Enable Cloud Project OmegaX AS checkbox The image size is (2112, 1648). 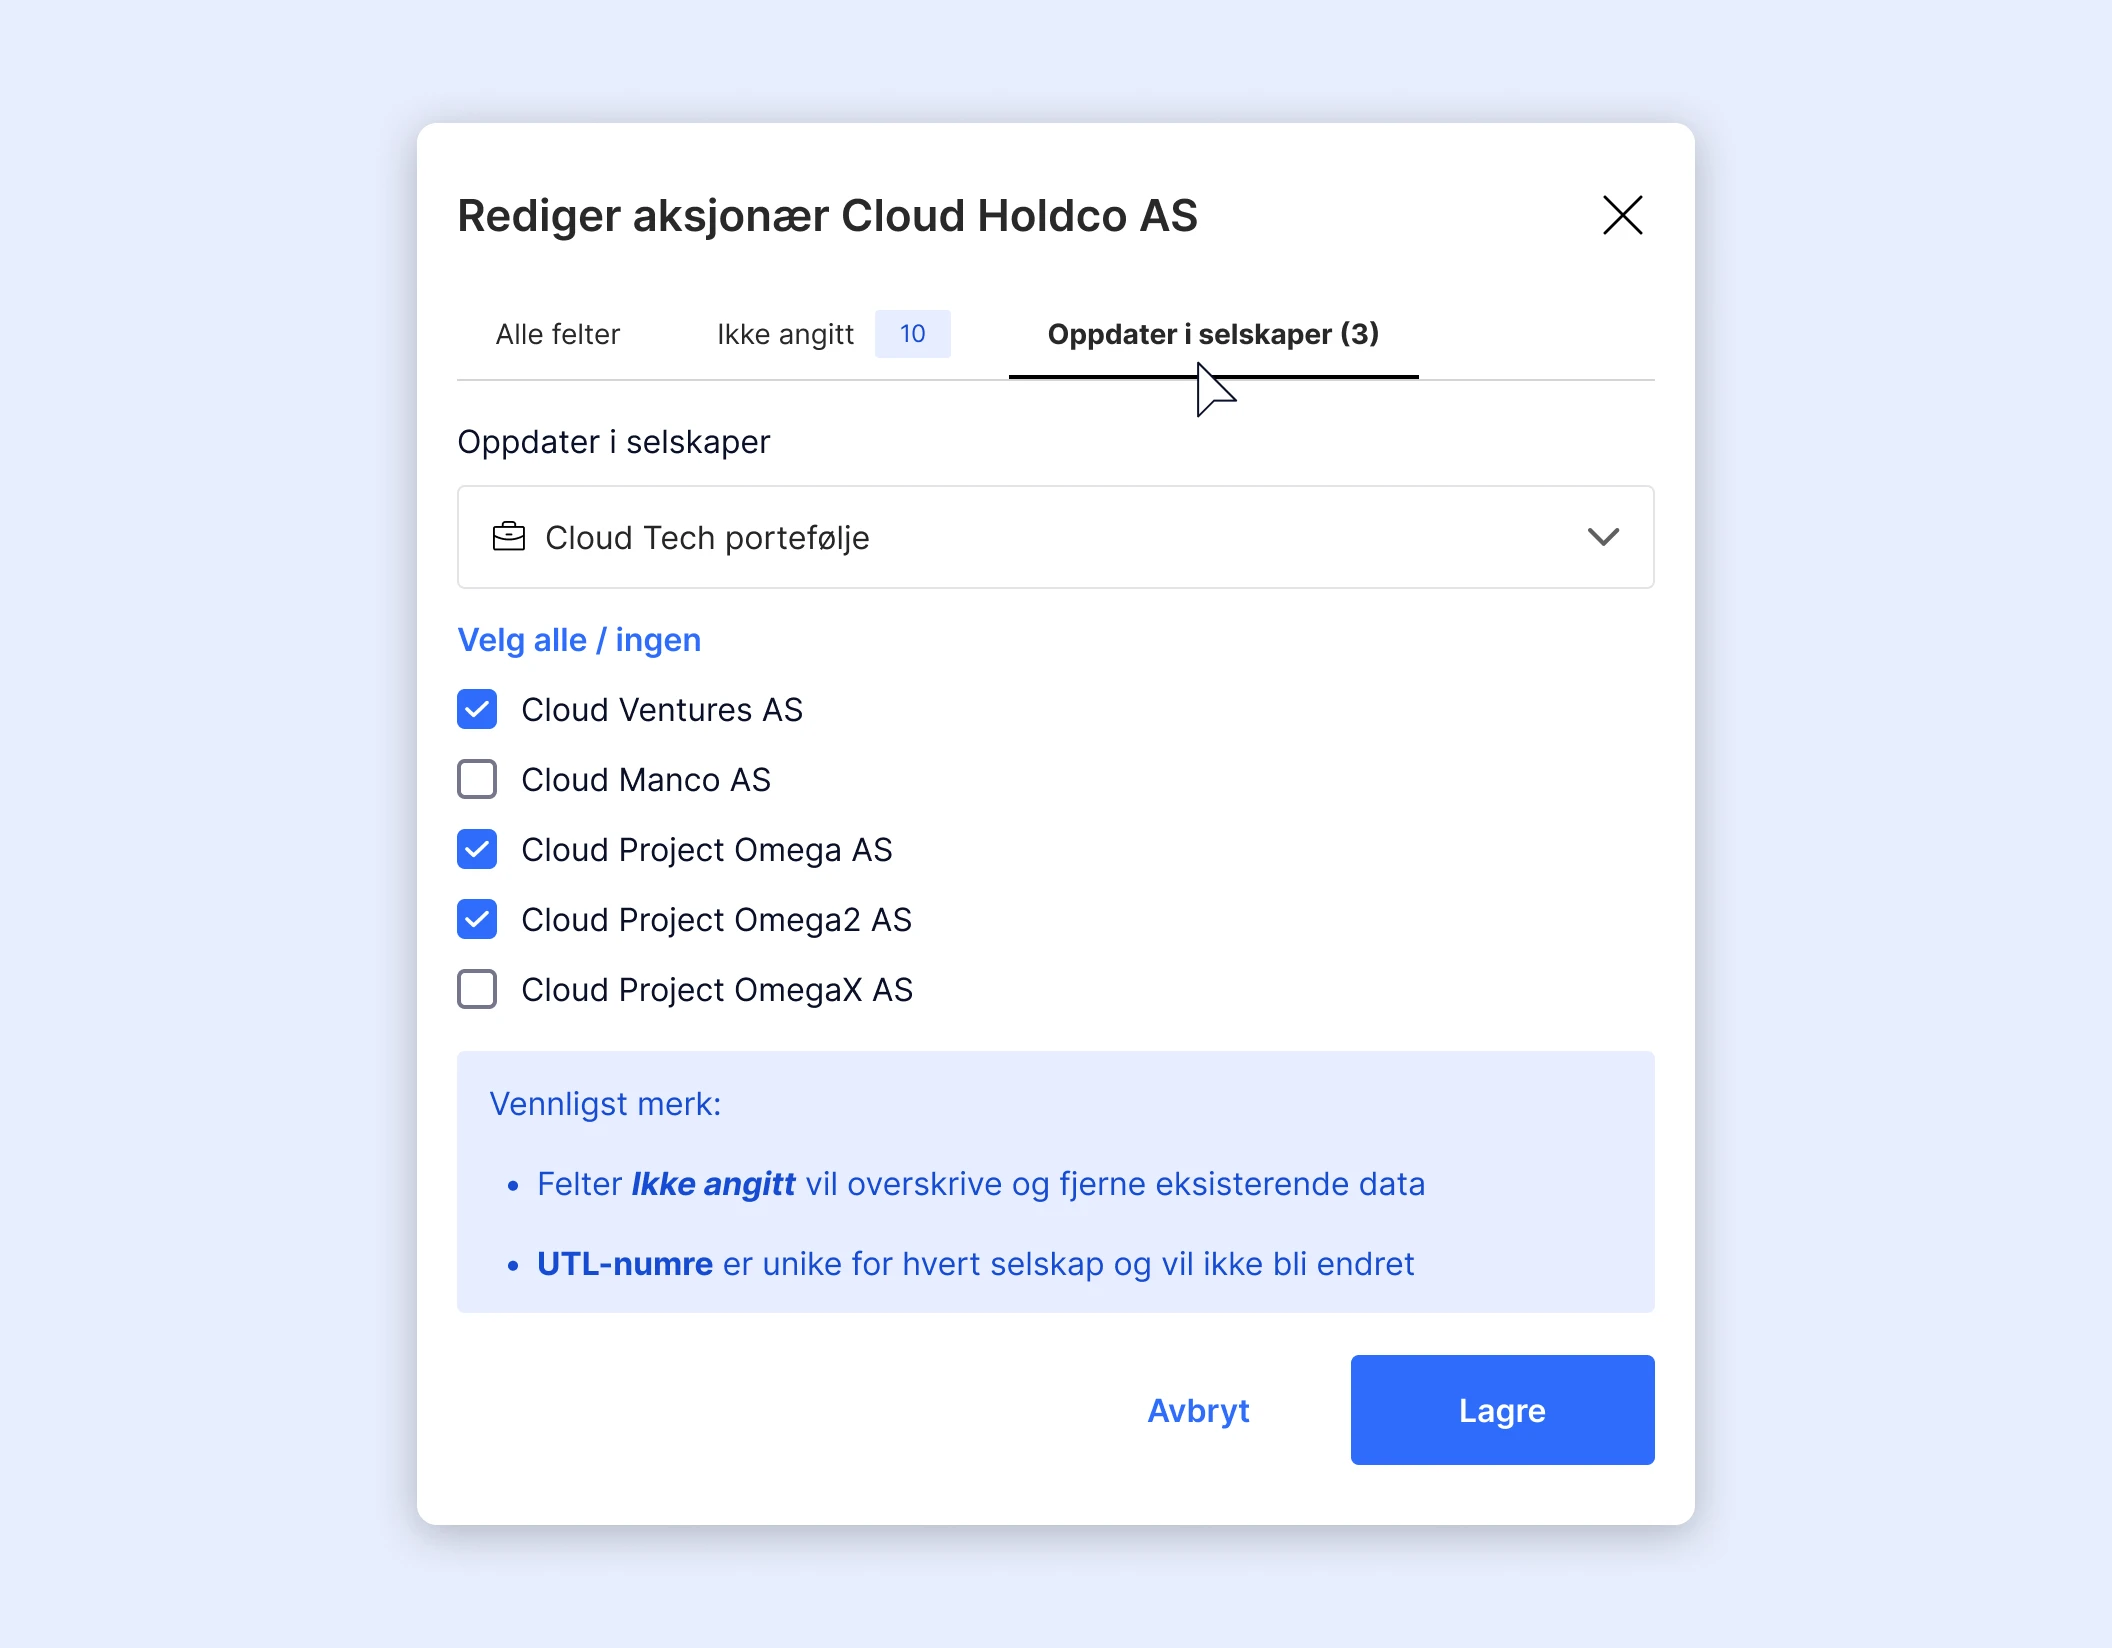coord(477,989)
